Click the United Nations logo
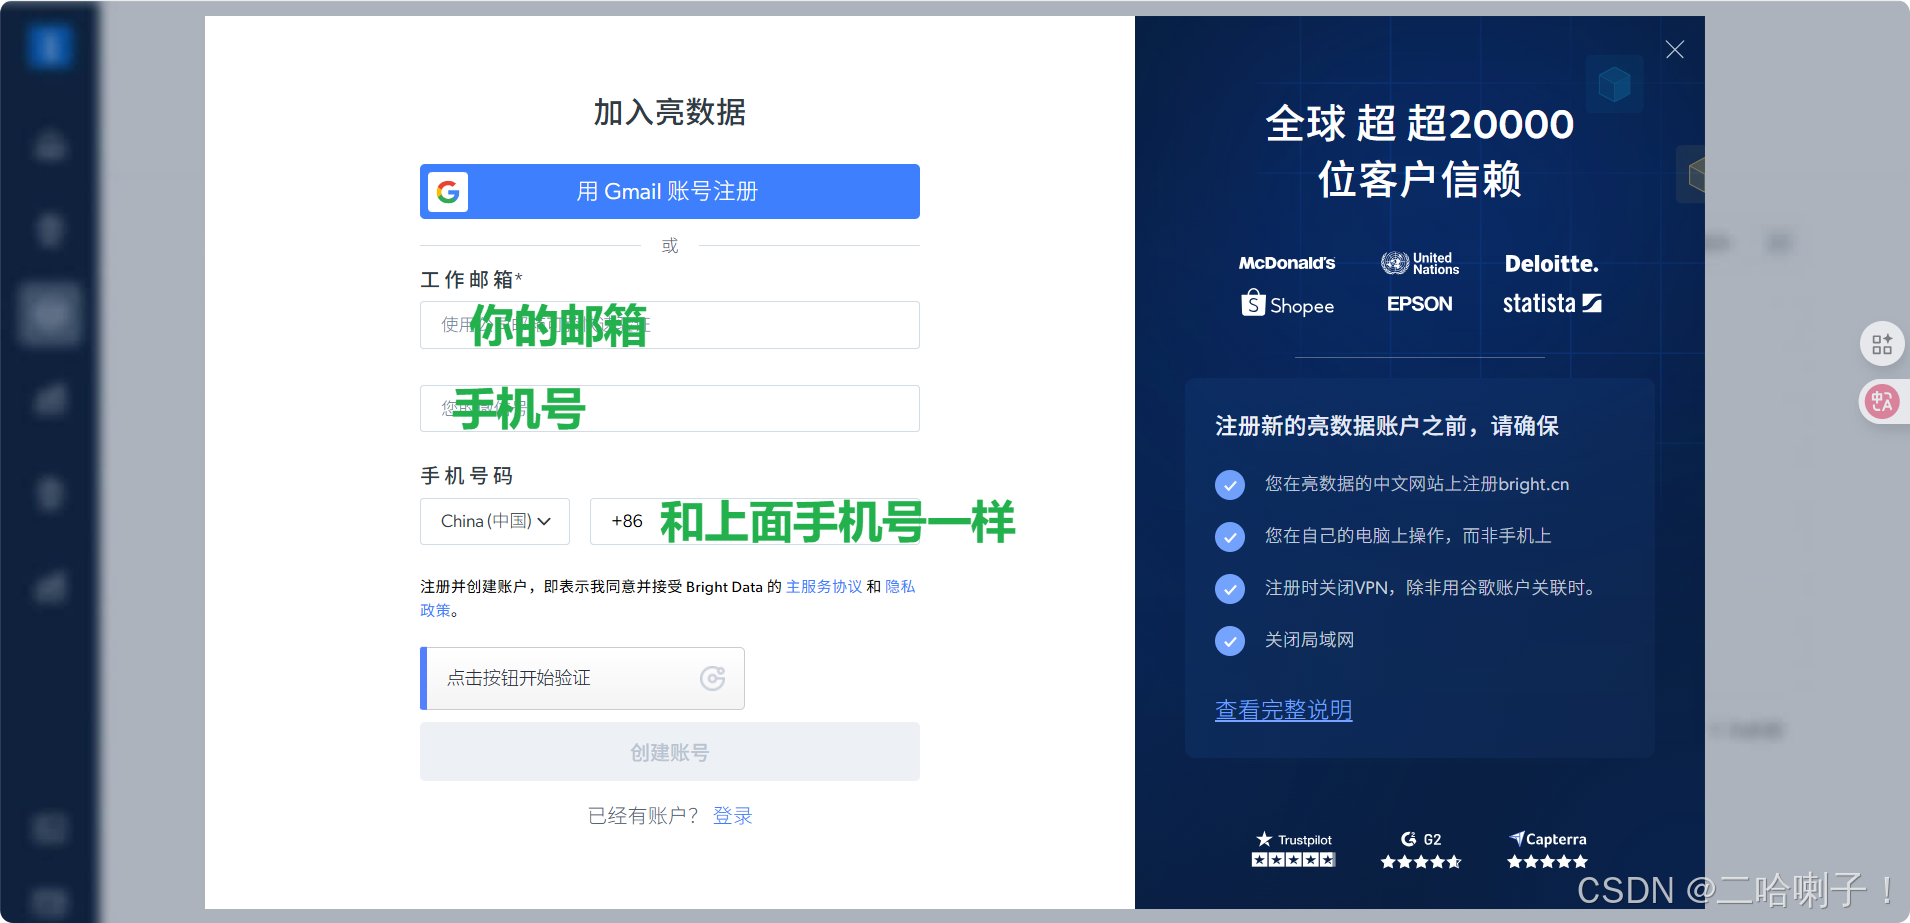The height and width of the screenshot is (923, 1910). (1420, 263)
